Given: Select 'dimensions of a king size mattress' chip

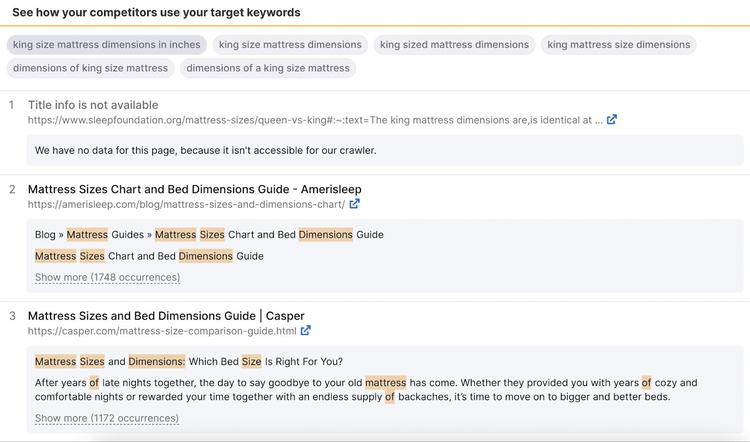Looking at the screenshot, I should pos(268,68).
